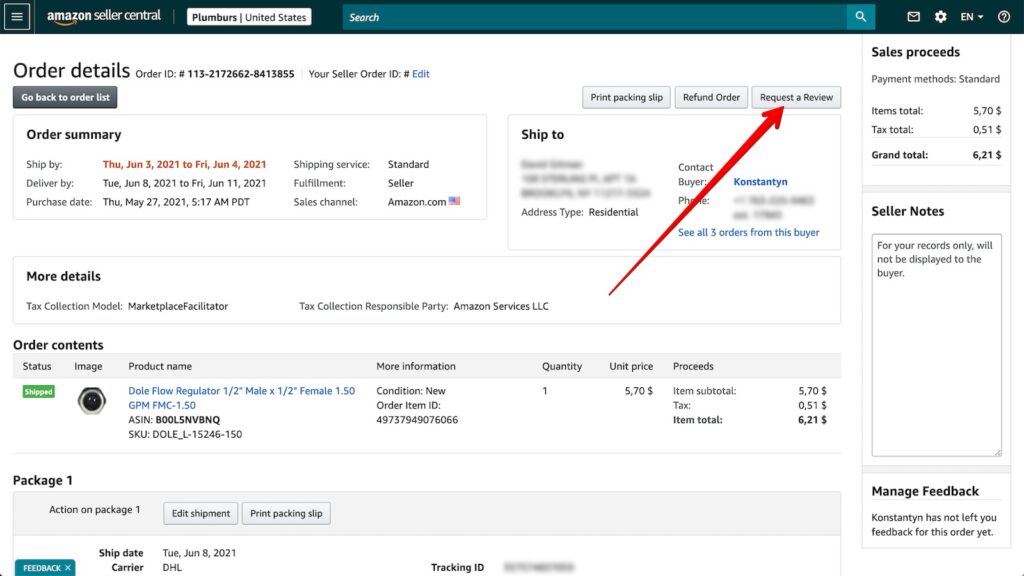Click the help question mark icon

tap(1003, 17)
